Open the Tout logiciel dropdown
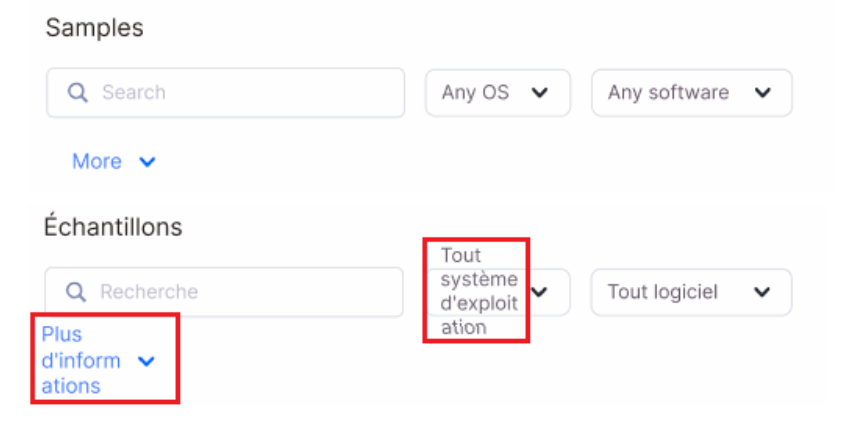Image resolution: width=862 pixels, height=431 pixels. click(690, 293)
